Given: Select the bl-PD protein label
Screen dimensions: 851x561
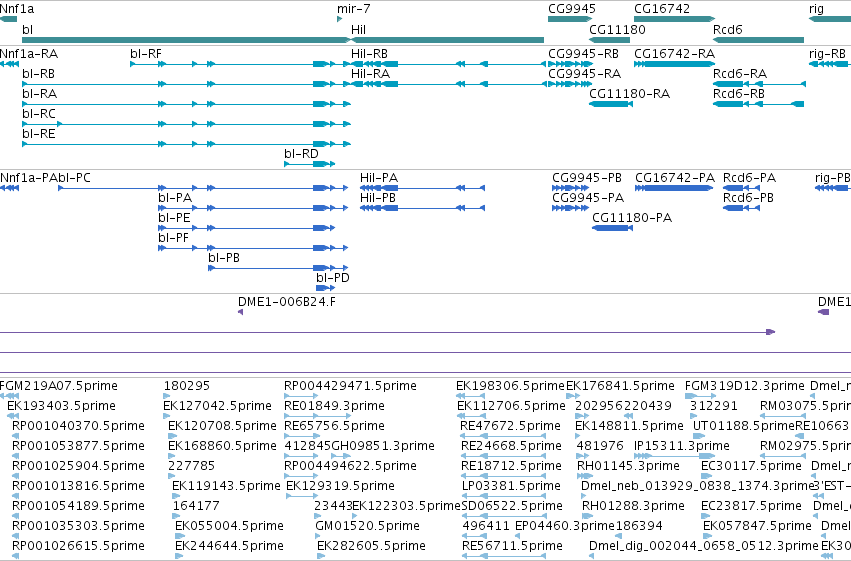Looking at the screenshot, I should click(333, 278).
